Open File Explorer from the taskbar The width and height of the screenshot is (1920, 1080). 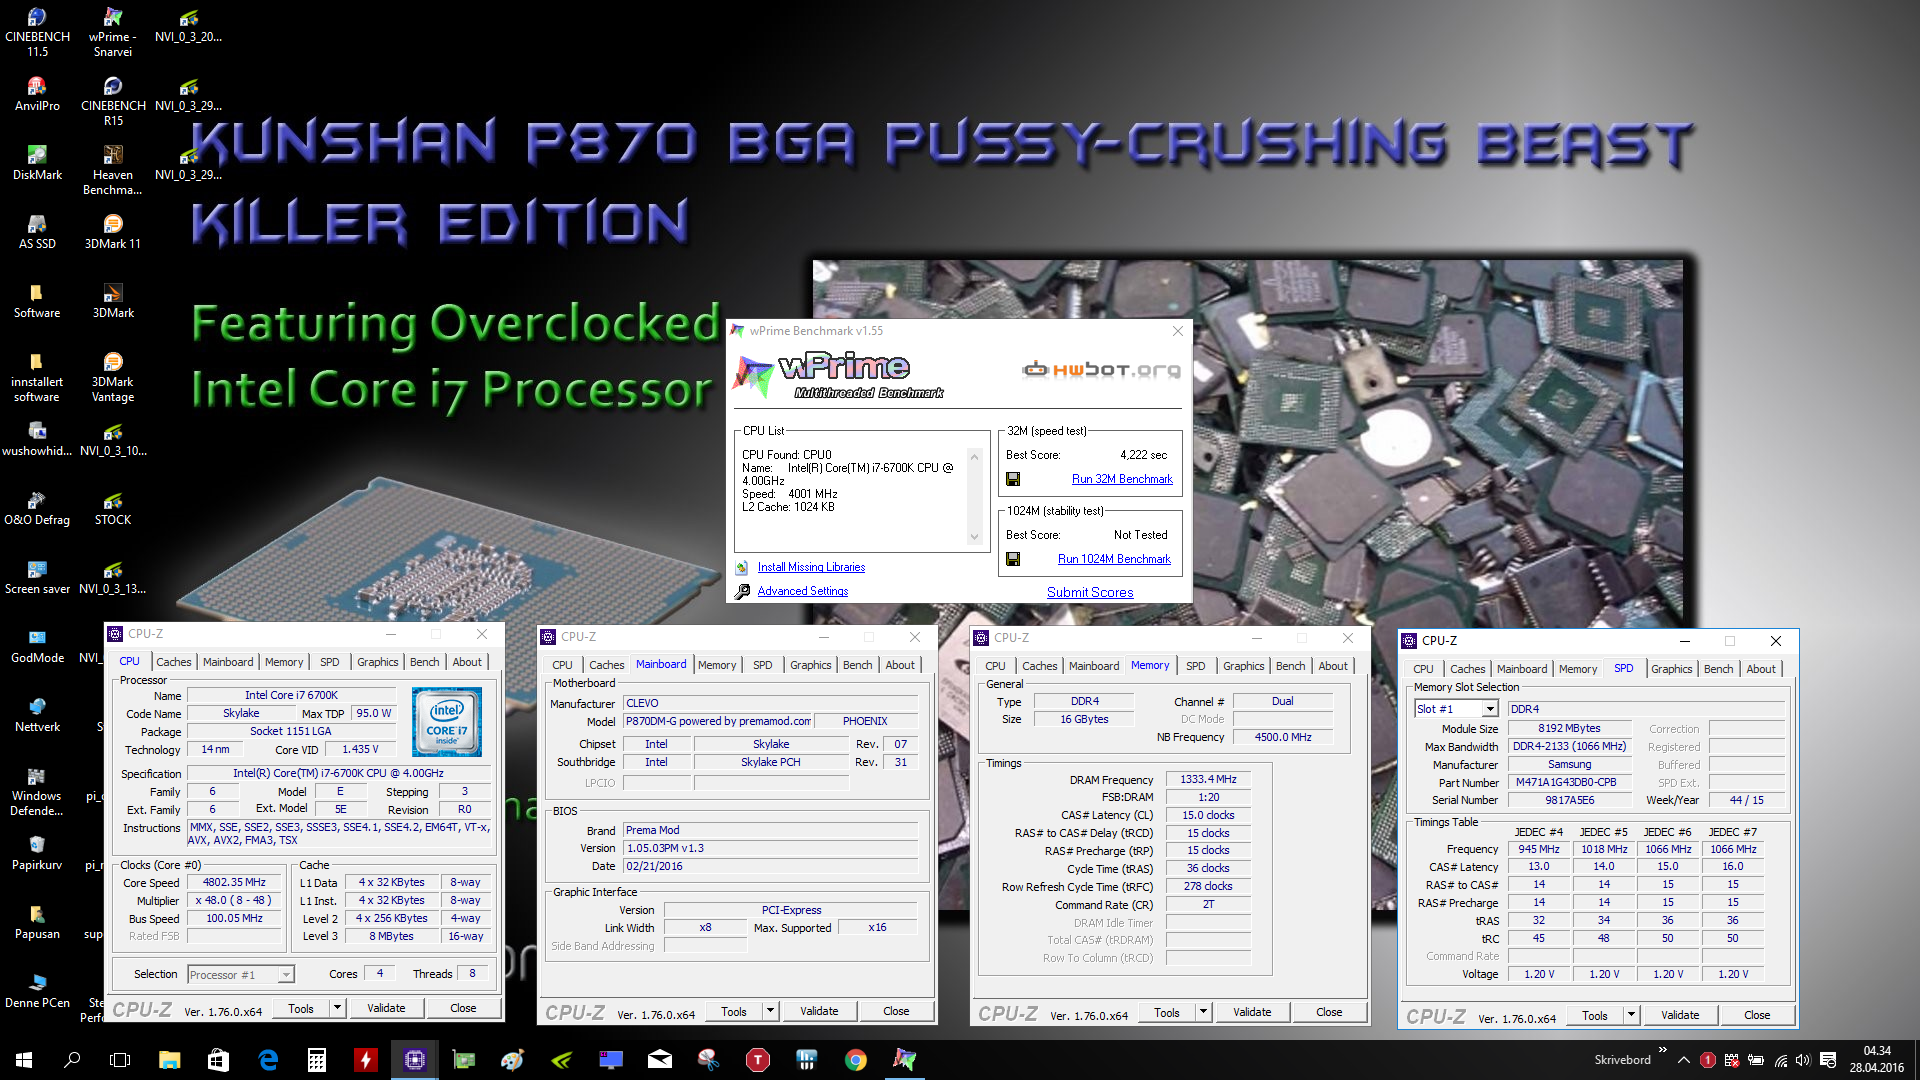coord(169,1060)
